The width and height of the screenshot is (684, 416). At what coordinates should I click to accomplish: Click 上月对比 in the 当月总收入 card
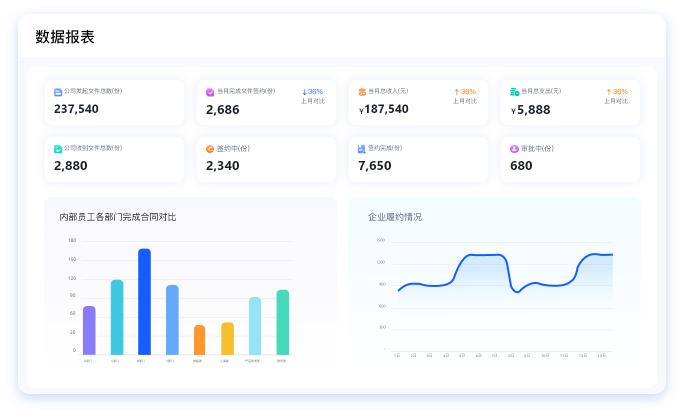pos(465,101)
